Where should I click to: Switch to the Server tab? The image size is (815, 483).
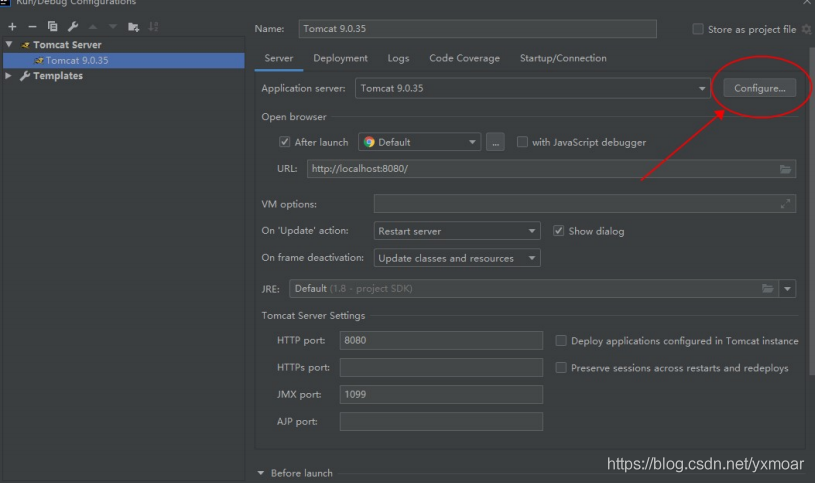point(279,58)
